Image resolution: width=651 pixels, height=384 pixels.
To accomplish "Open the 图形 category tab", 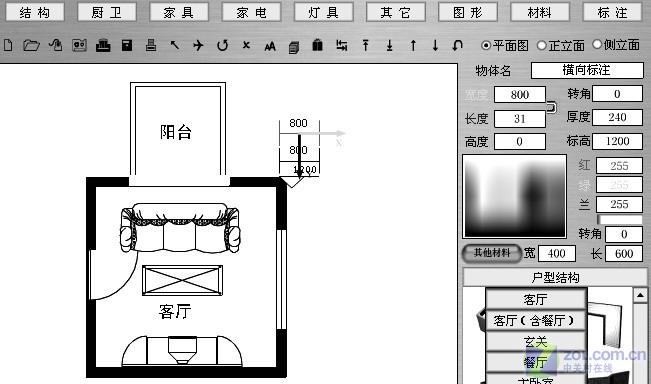I will tap(468, 12).
